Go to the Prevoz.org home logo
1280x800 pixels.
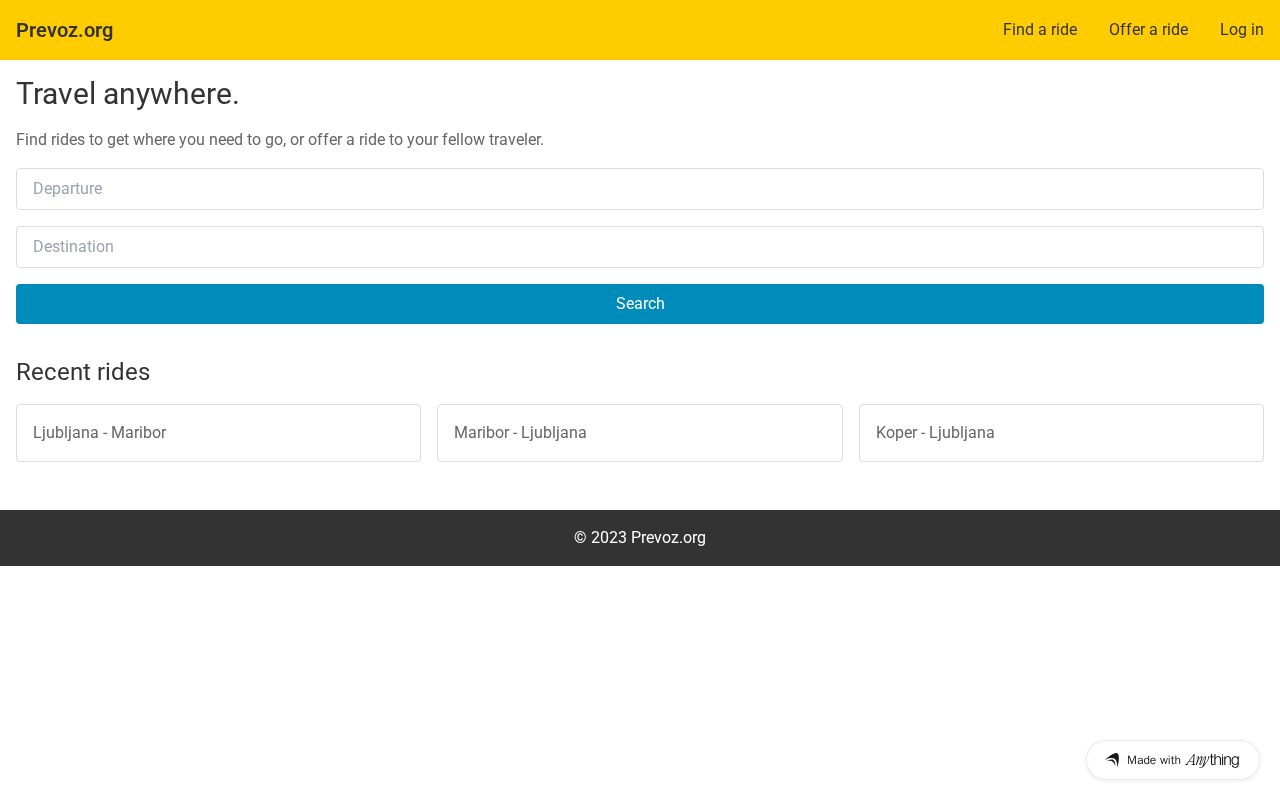[x=65, y=30]
